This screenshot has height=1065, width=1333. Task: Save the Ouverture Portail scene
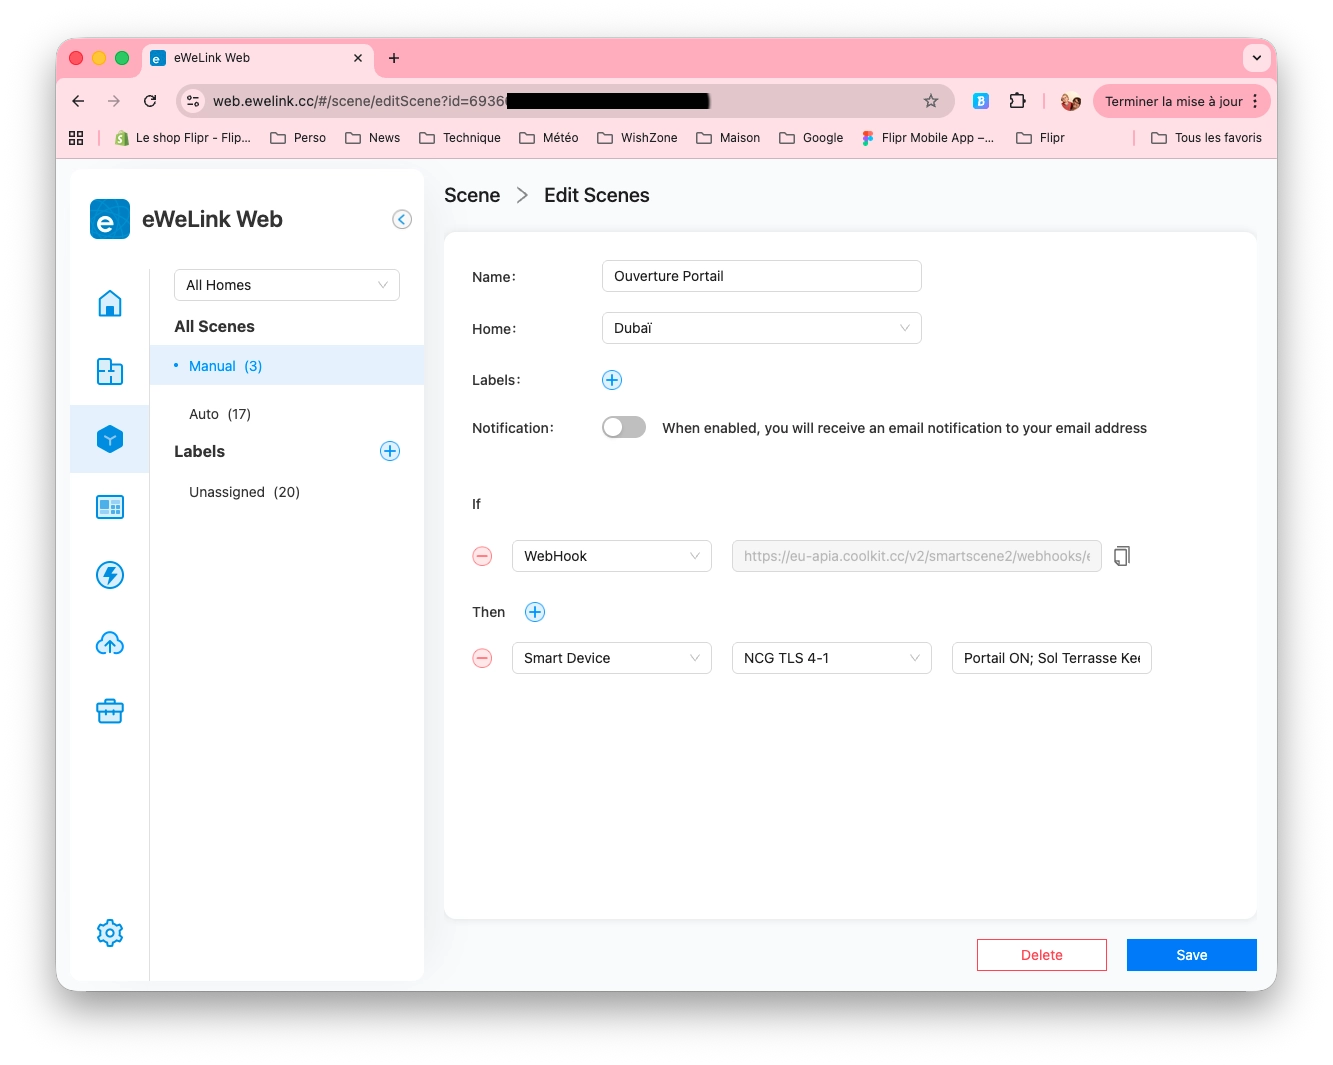(1191, 955)
